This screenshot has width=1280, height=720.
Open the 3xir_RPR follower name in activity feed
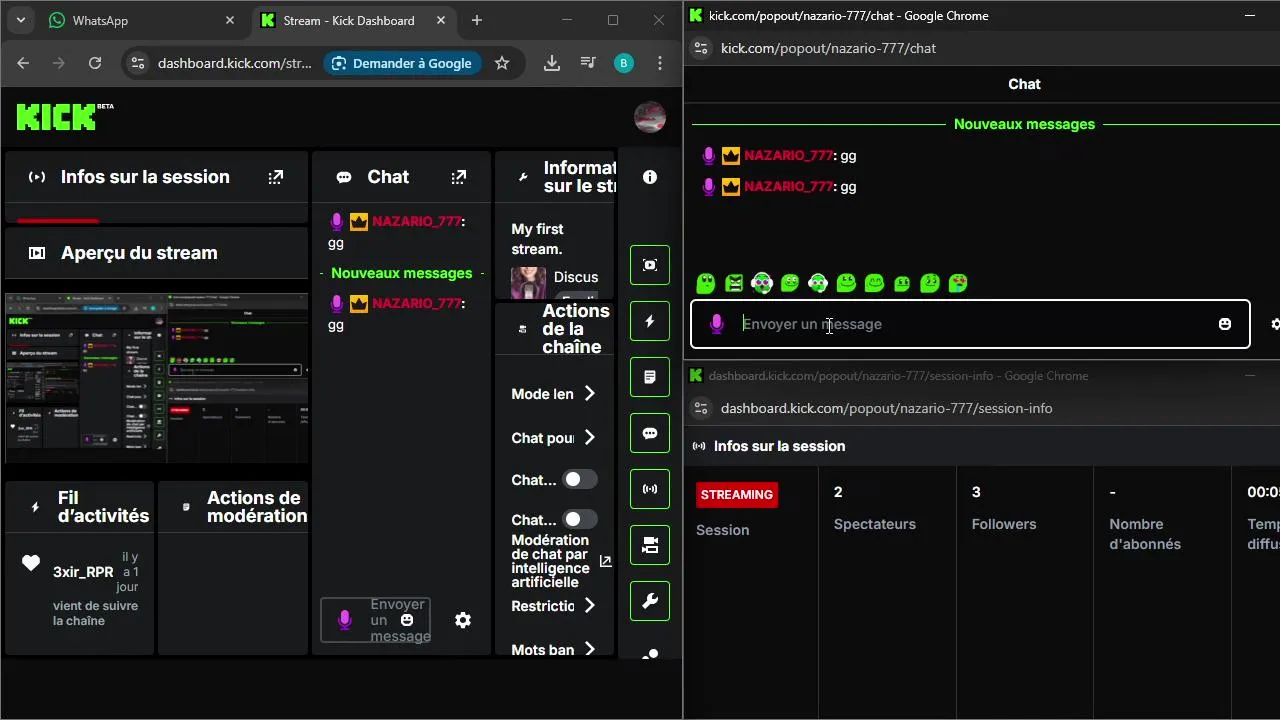pyautogui.click(x=83, y=572)
